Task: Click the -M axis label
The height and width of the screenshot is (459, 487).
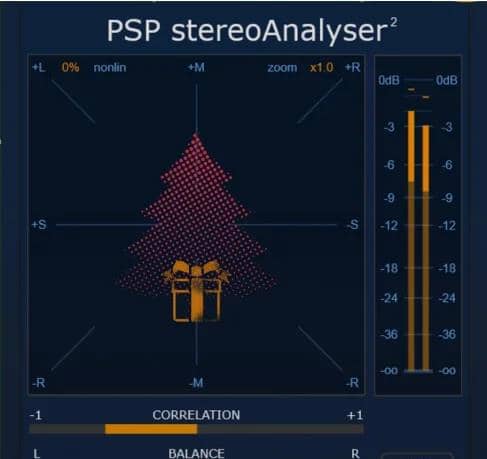Action: [196, 383]
